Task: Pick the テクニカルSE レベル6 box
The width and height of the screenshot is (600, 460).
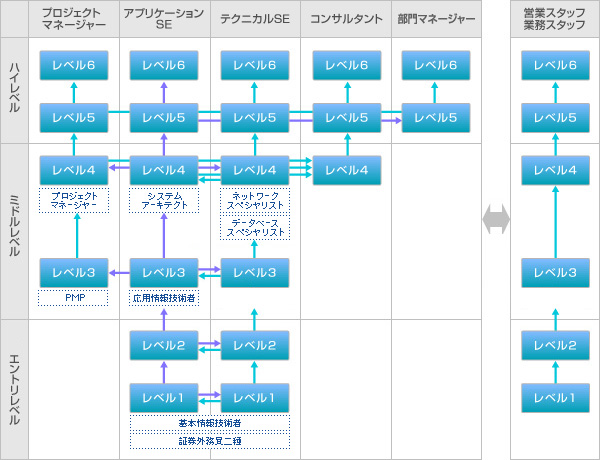Action: pyautogui.click(x=255, y=65)
